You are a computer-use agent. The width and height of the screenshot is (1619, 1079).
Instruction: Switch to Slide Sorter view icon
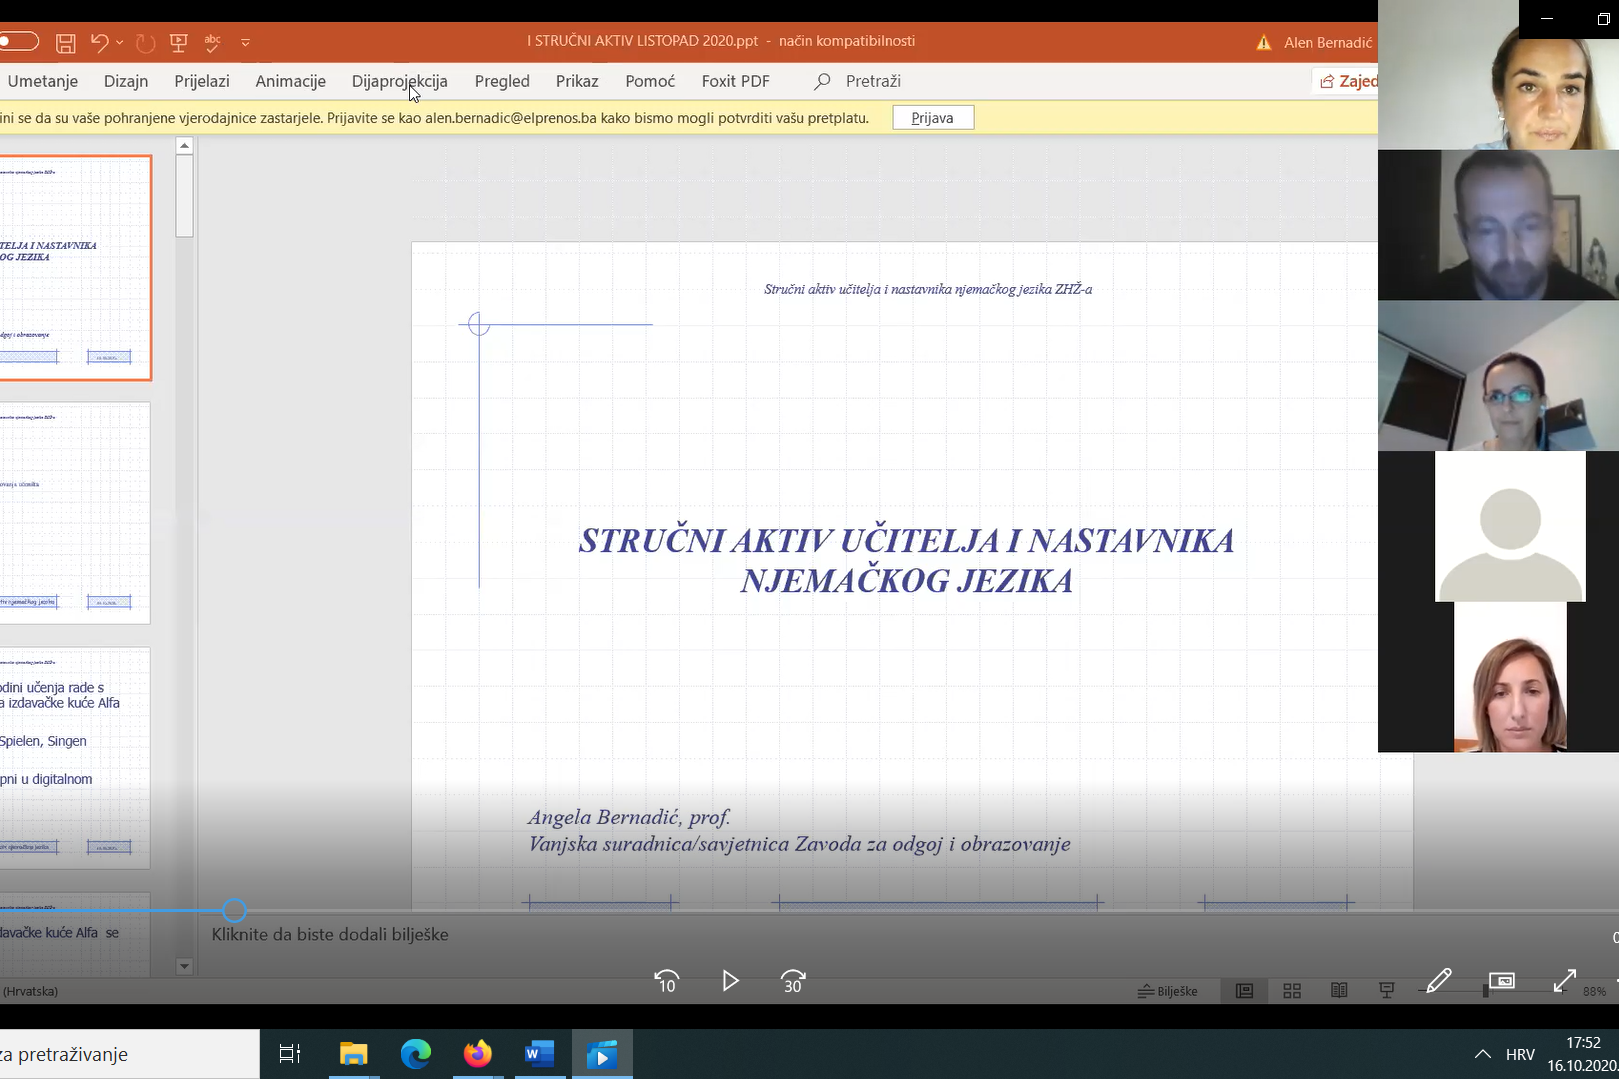(x=1292, y=991)
